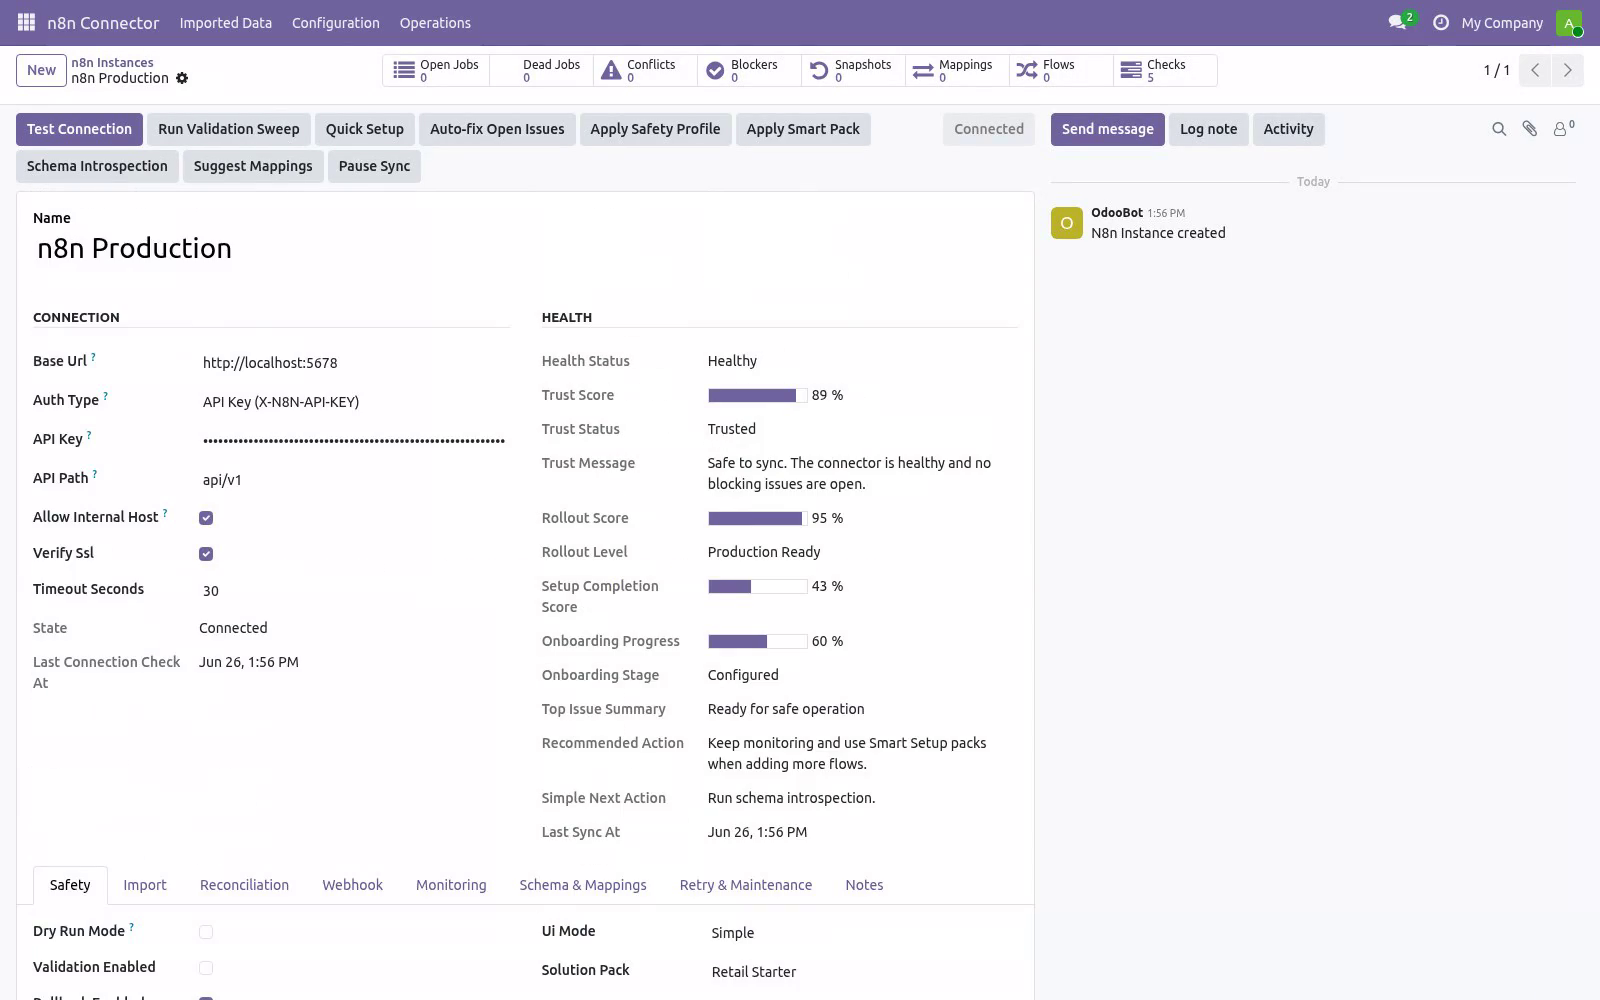Switch to Schema & Mappings tab
The width and height of the screenshot is (1600, 1000).
pyautogui.click(x=583, y=885)
